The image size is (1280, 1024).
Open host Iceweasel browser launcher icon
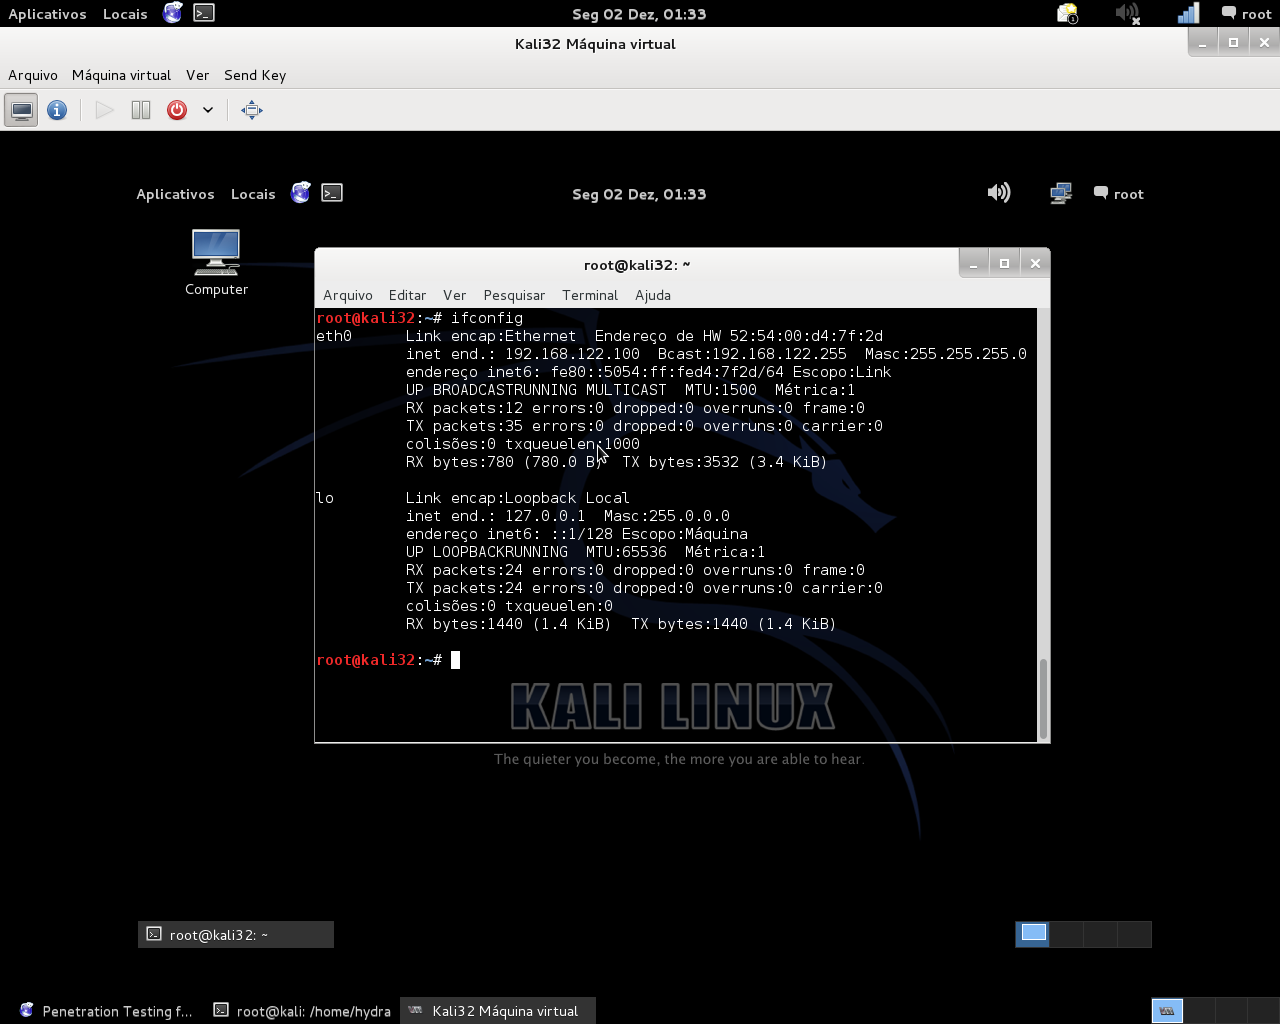click(173, 13)
